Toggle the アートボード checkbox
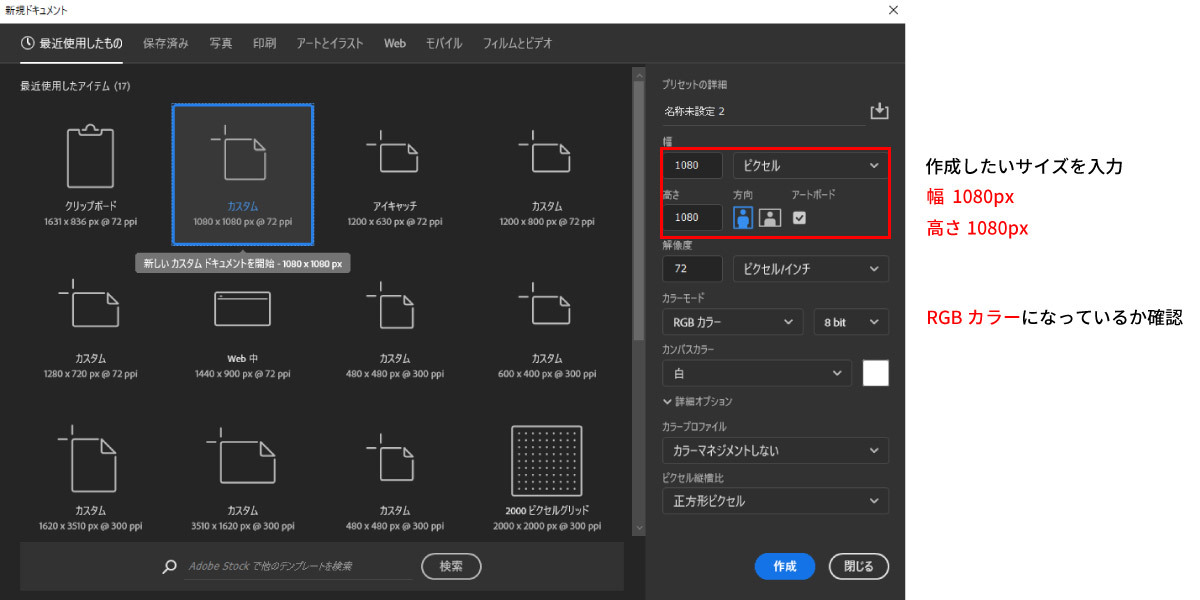 [799, 217]
